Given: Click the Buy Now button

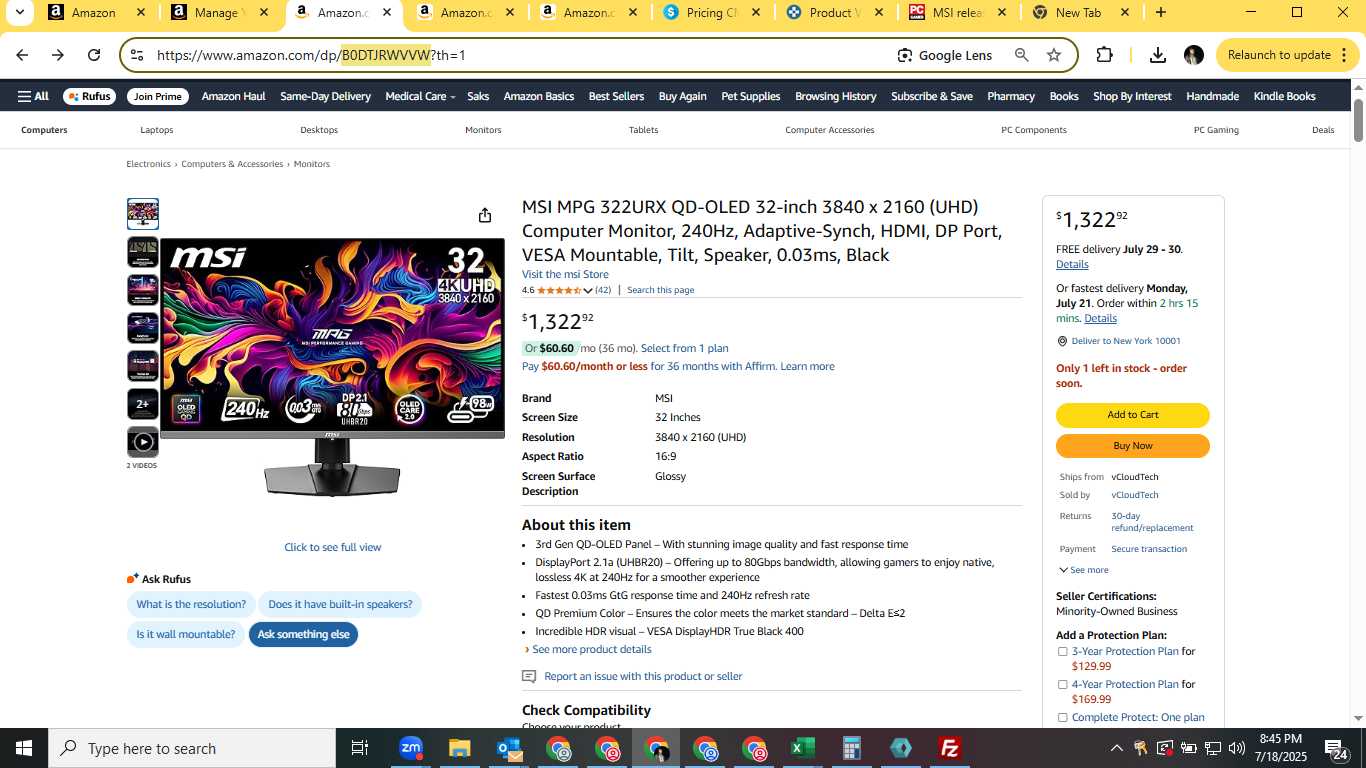Looking at the screenshot, I should coord(1133,446).
